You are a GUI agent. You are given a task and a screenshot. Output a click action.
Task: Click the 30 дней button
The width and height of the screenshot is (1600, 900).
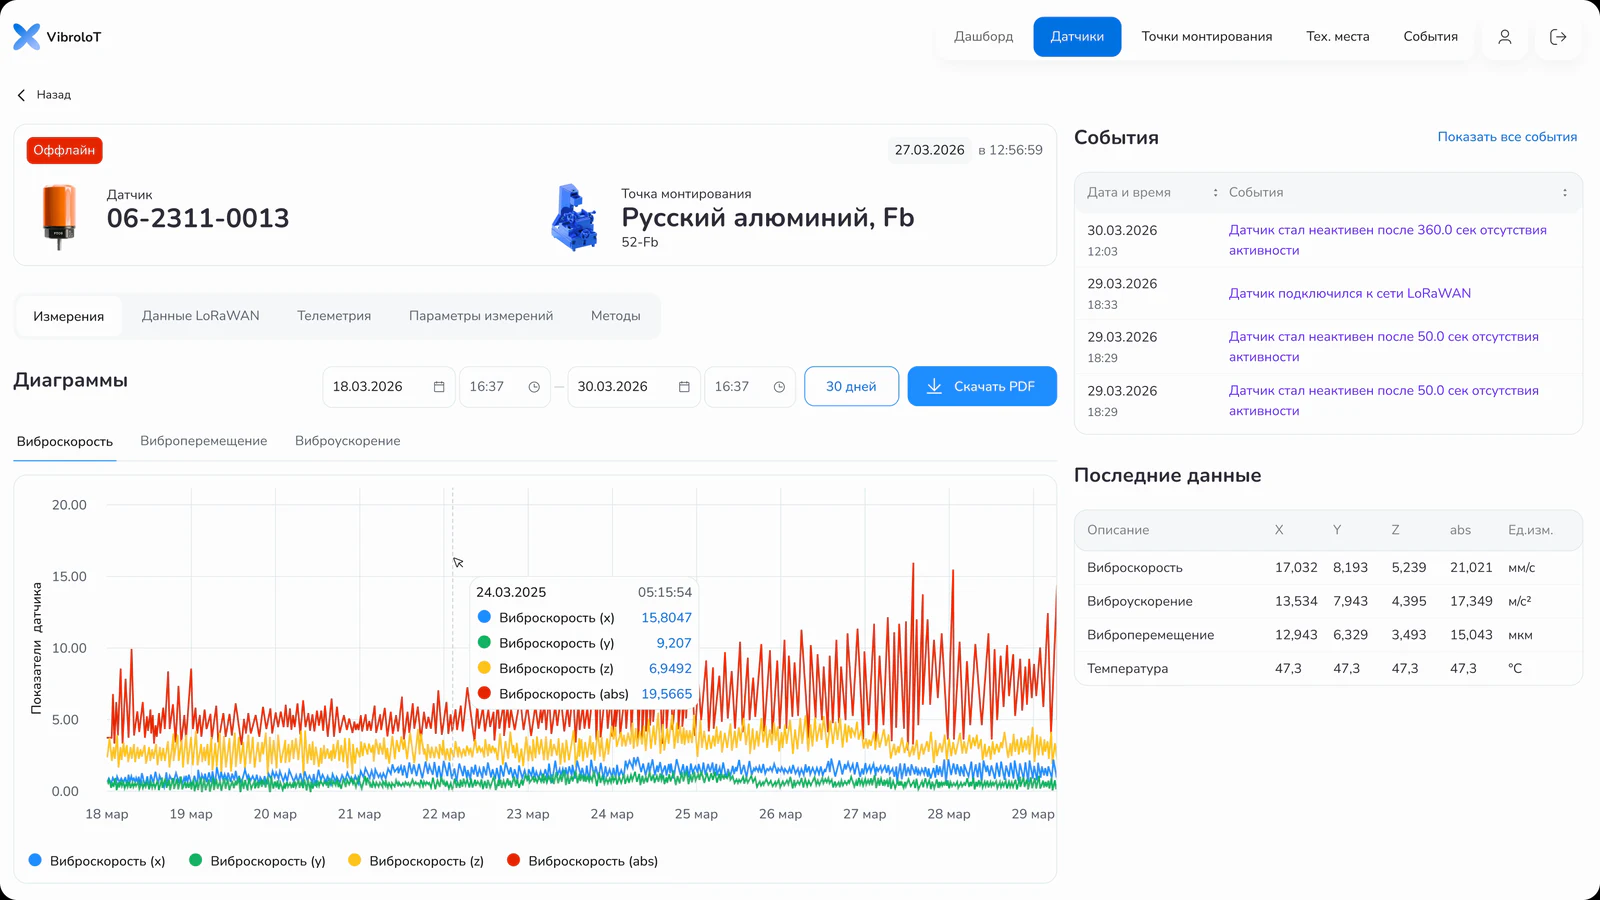click(x=851, y=387)
